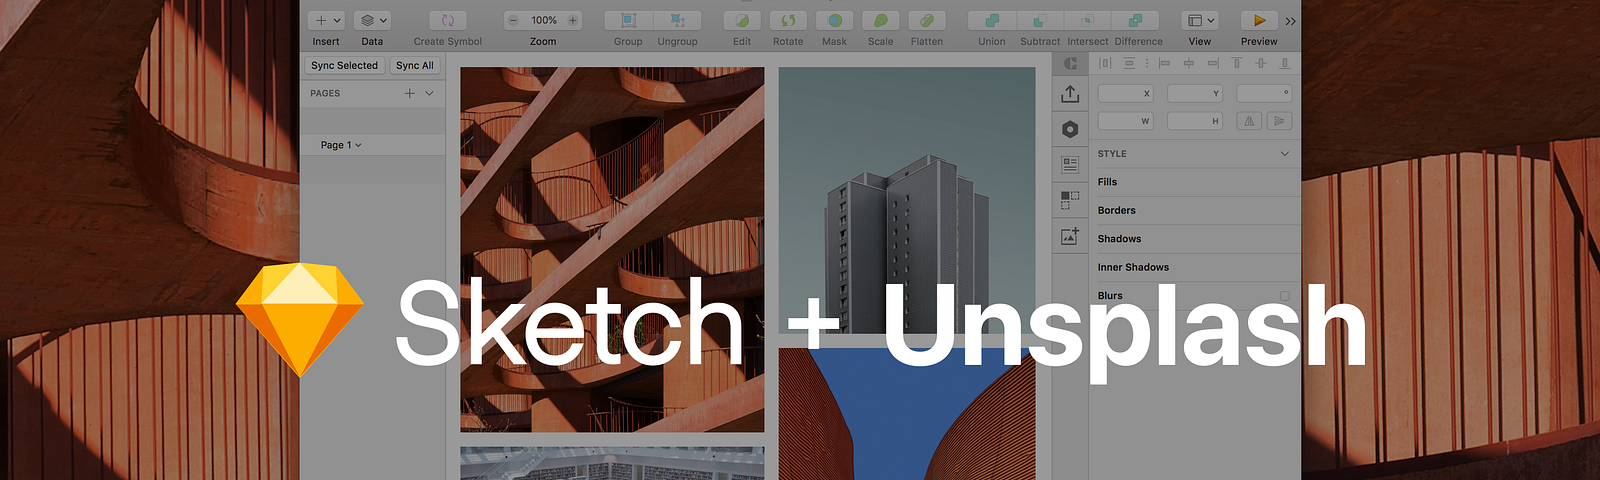The image size is (1600, 480).
Task: Click the flip horizontal button
Action: (1249, 121)
